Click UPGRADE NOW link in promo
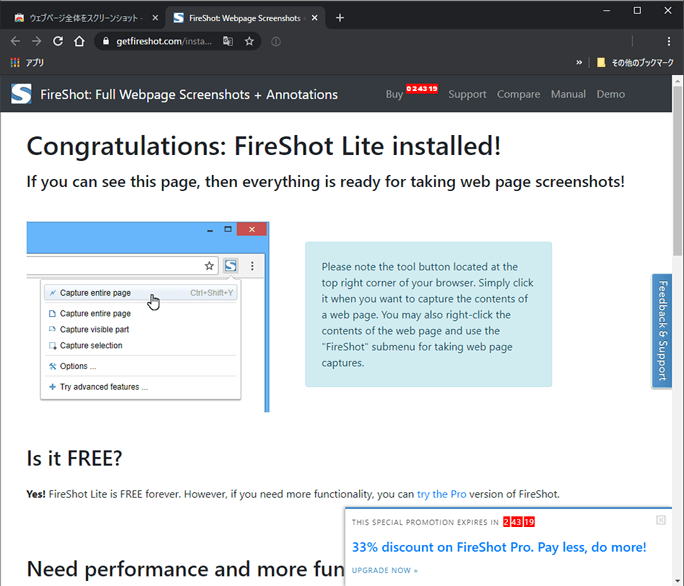The width and height of the screenshot is (684, 586). click(385, 570)
